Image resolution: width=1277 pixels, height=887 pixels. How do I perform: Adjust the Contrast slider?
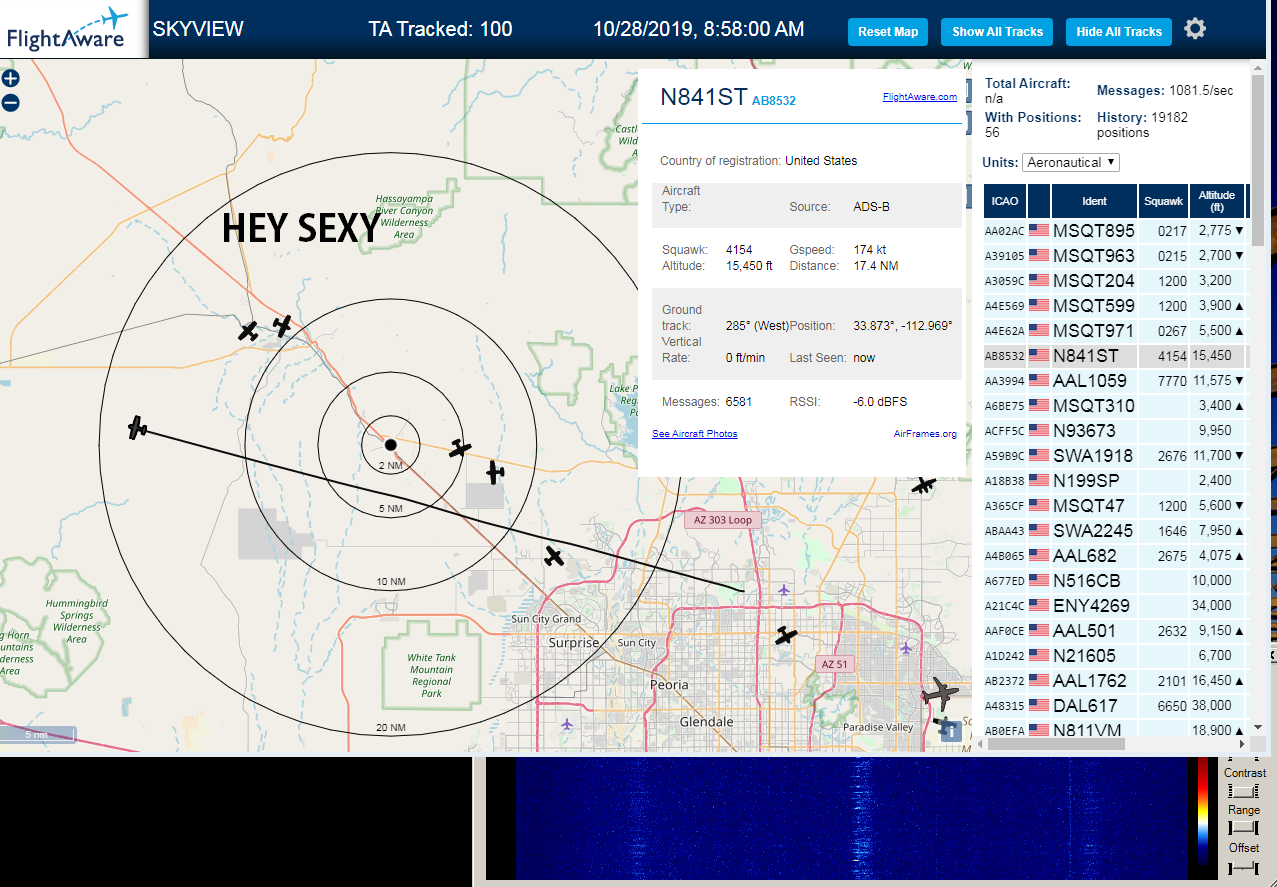(1244, 790)
